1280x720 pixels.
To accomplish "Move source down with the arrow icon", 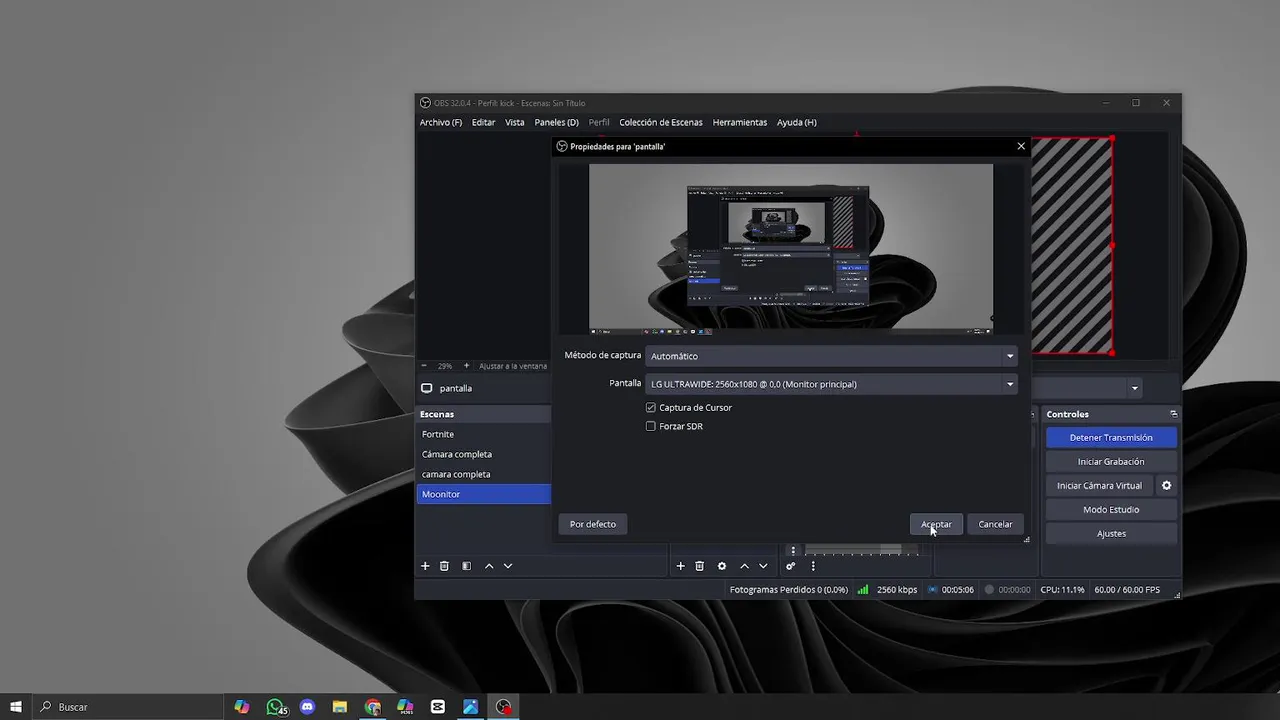I will click(763, 566).
